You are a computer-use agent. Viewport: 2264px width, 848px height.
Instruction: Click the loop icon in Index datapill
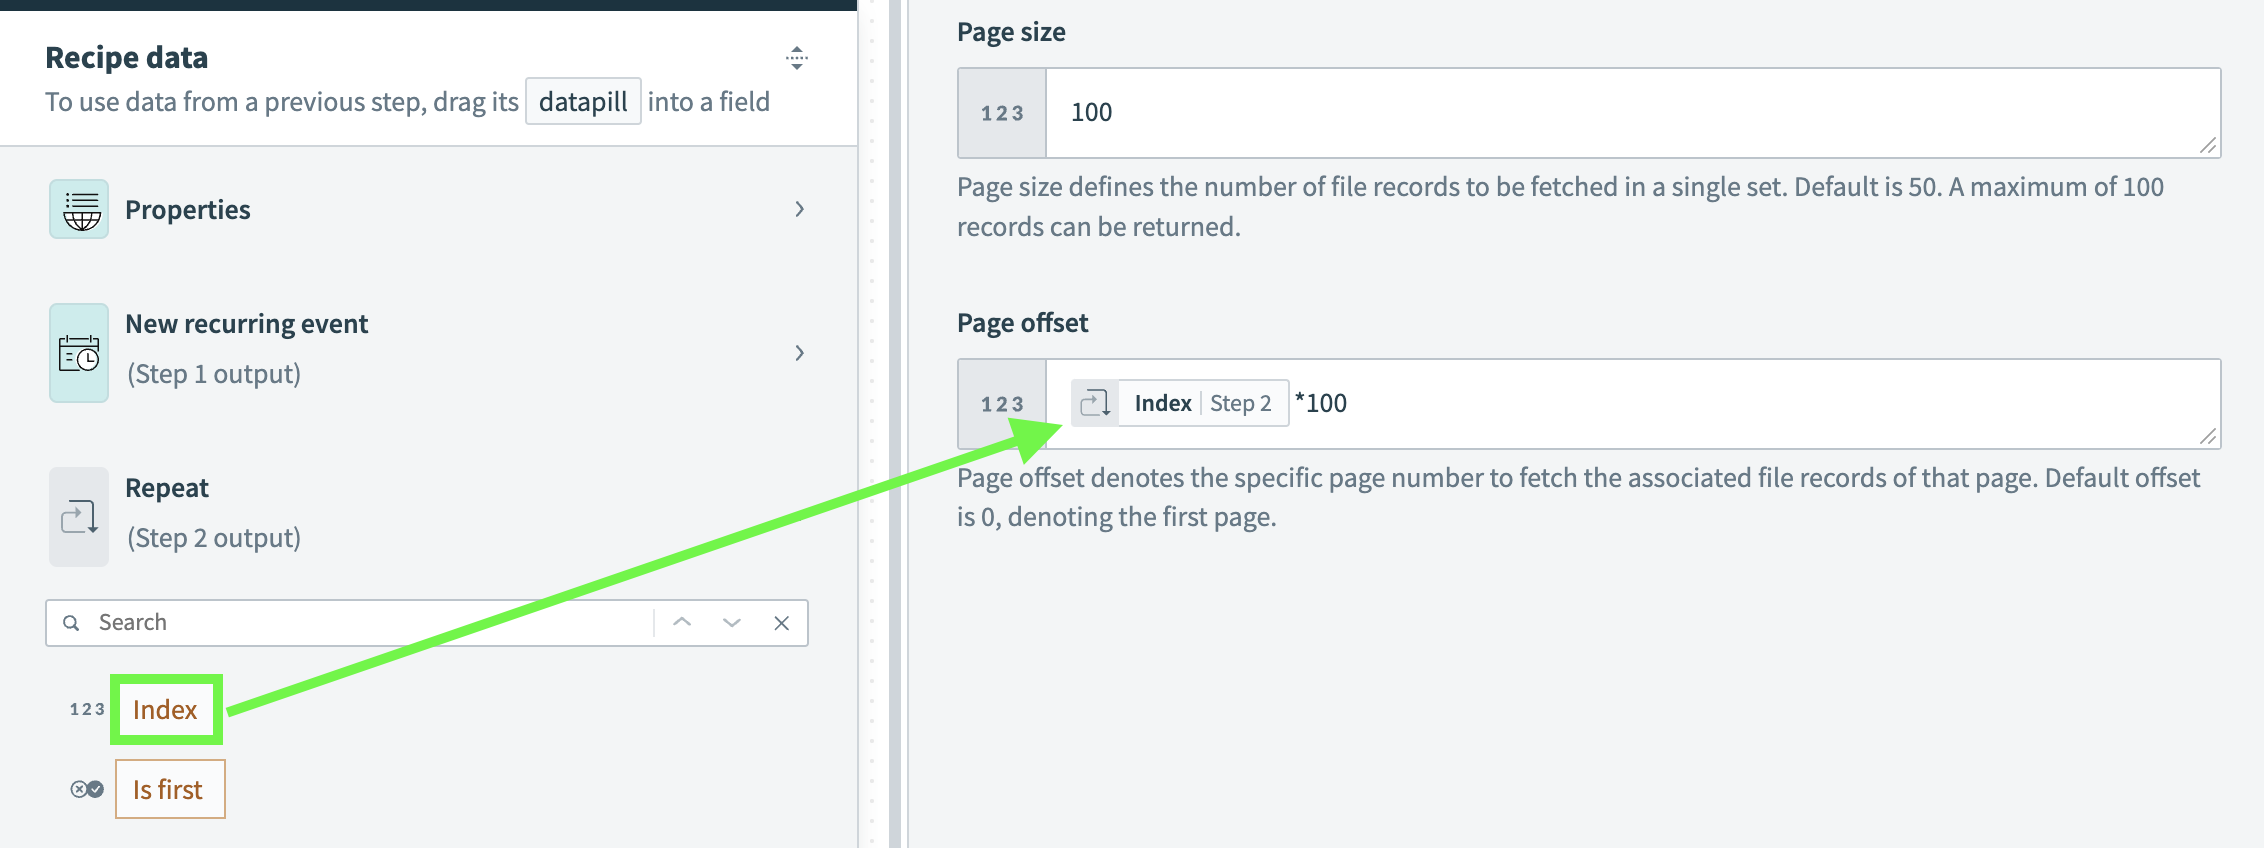1095,403
